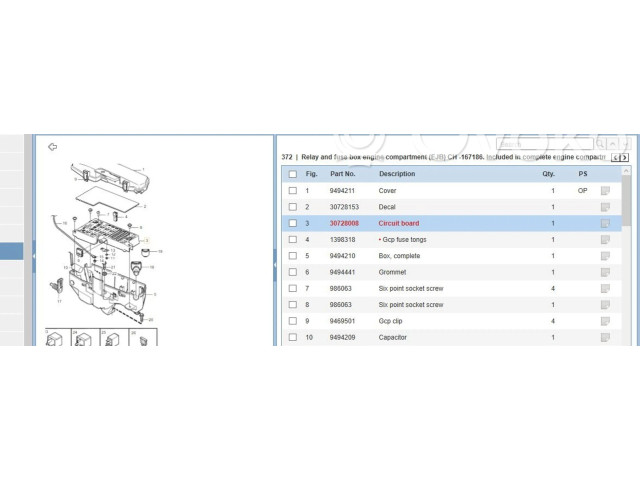The height and width of the screenshot is (480, 640).
Task: Select callout number 3 on the exploded diagram
Action: coord(146,241)
